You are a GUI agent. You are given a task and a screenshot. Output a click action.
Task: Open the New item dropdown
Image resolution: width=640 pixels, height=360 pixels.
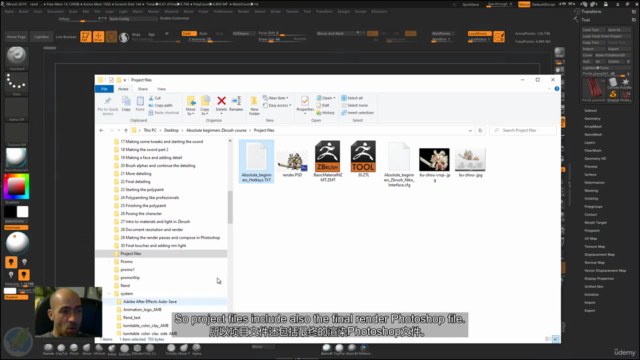tap(276, 98)
